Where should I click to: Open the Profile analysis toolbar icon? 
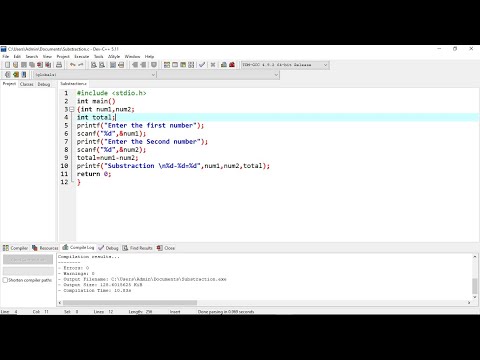[224, 65]
